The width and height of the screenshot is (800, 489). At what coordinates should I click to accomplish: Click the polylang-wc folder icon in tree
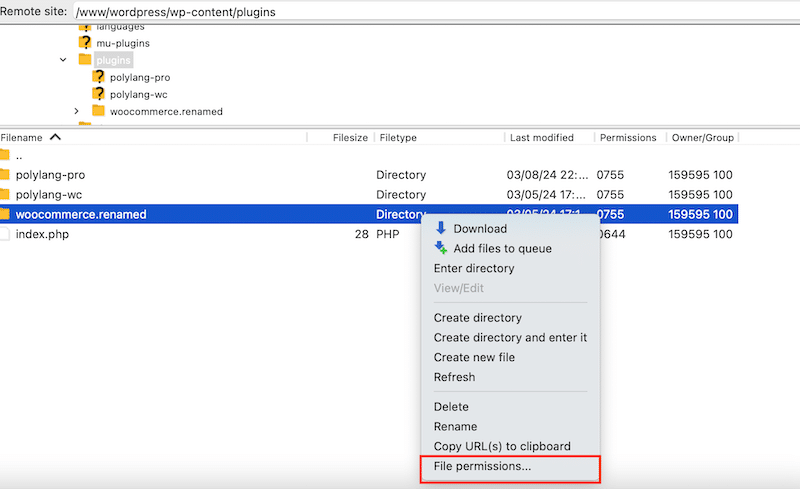point(98,94)
